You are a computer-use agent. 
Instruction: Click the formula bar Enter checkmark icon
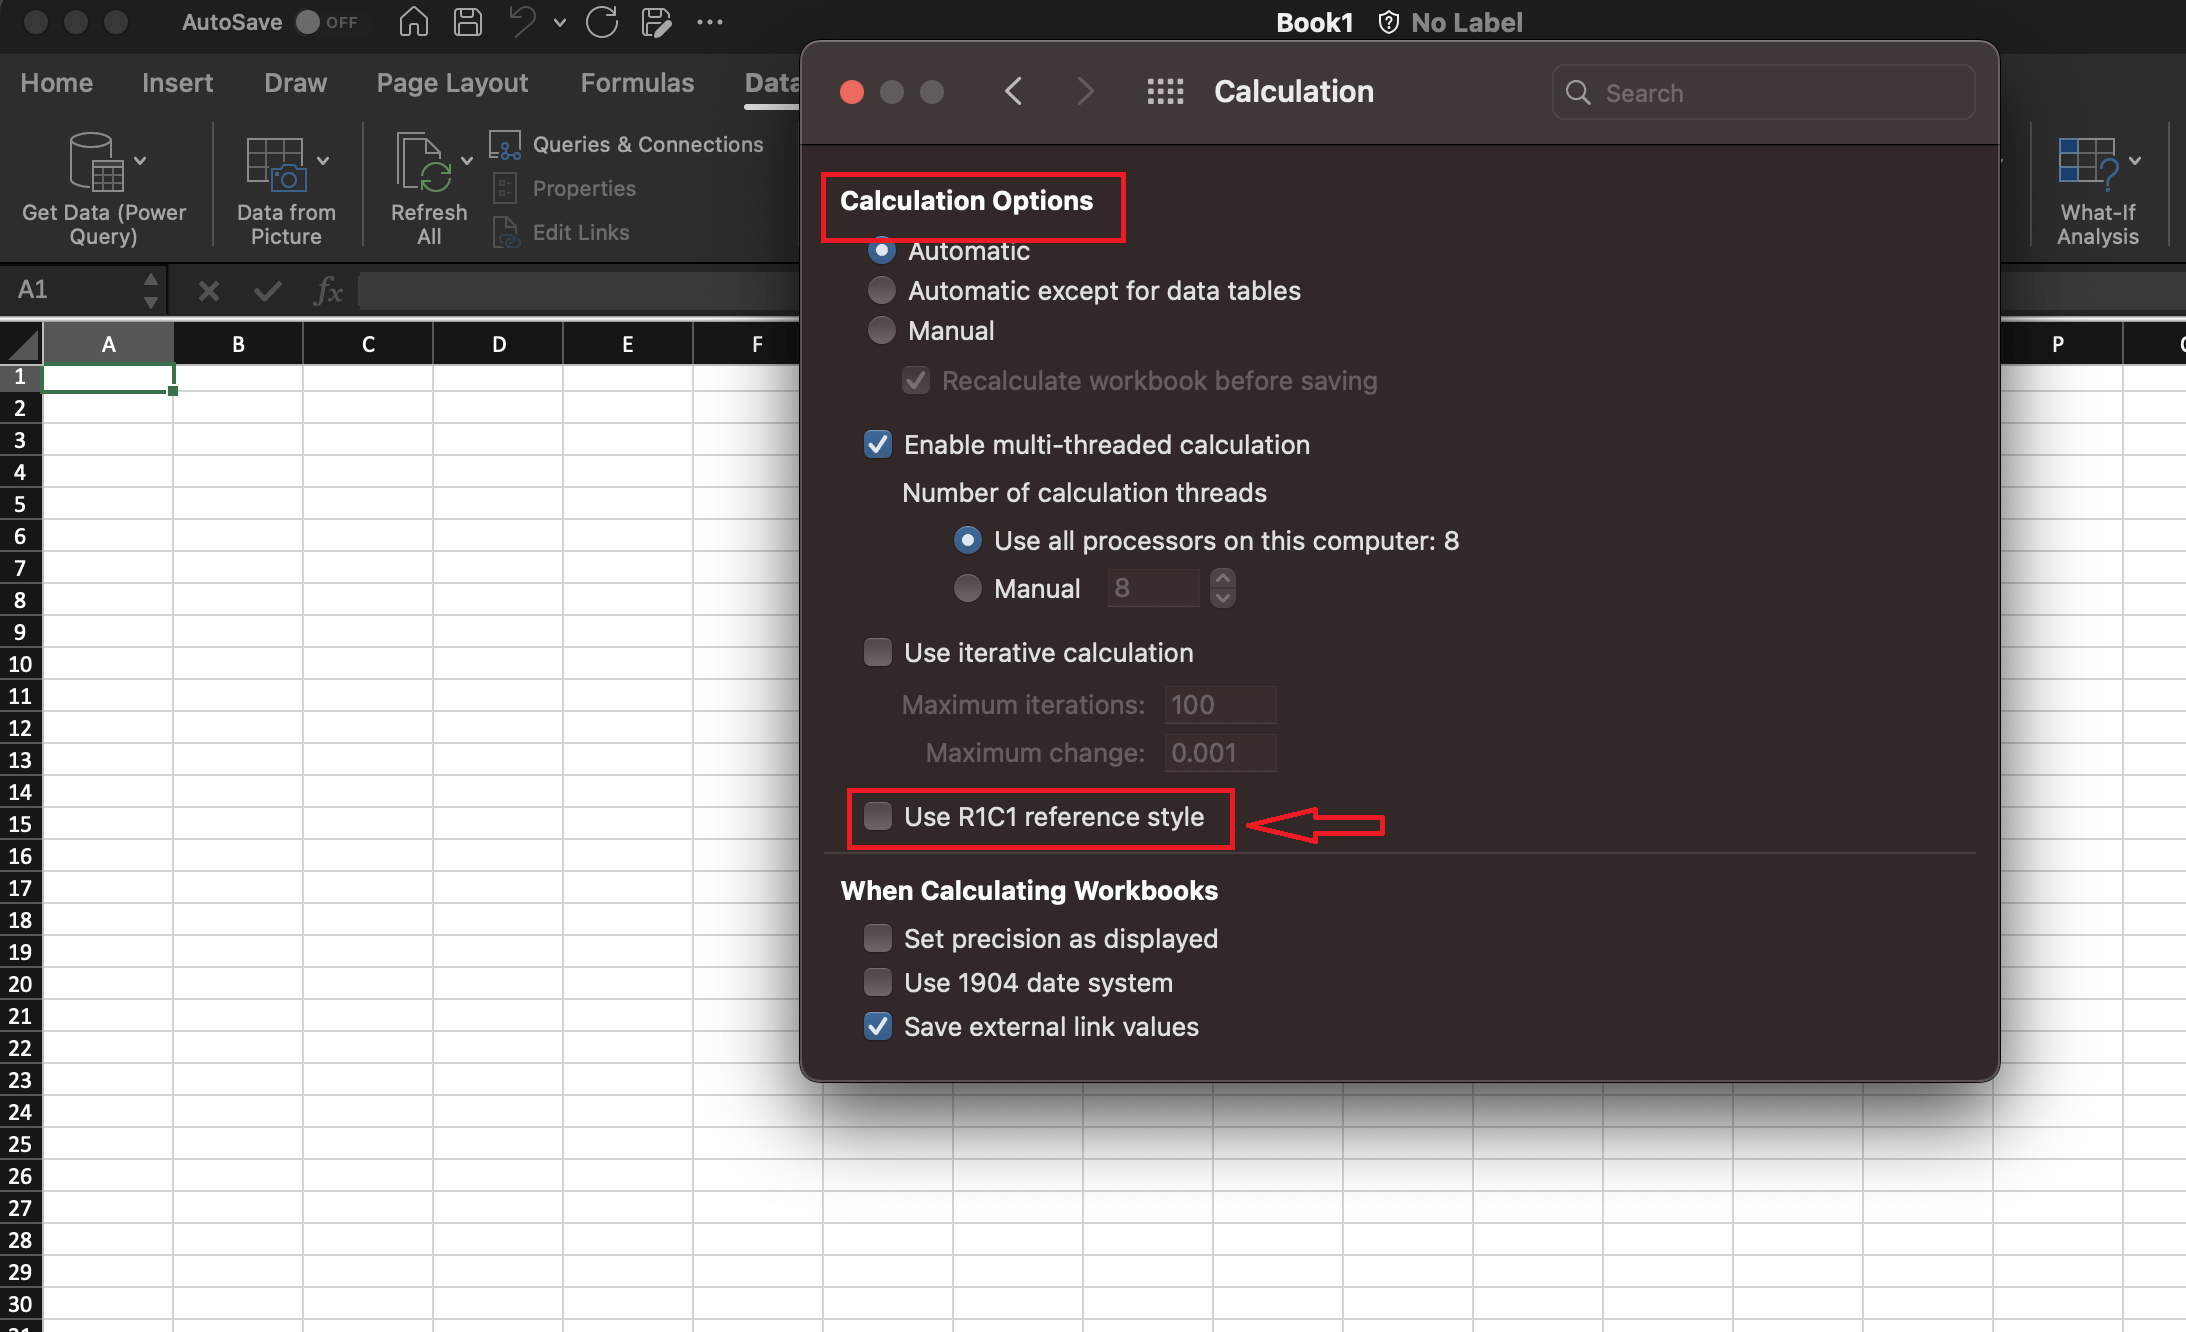point(267,291)
